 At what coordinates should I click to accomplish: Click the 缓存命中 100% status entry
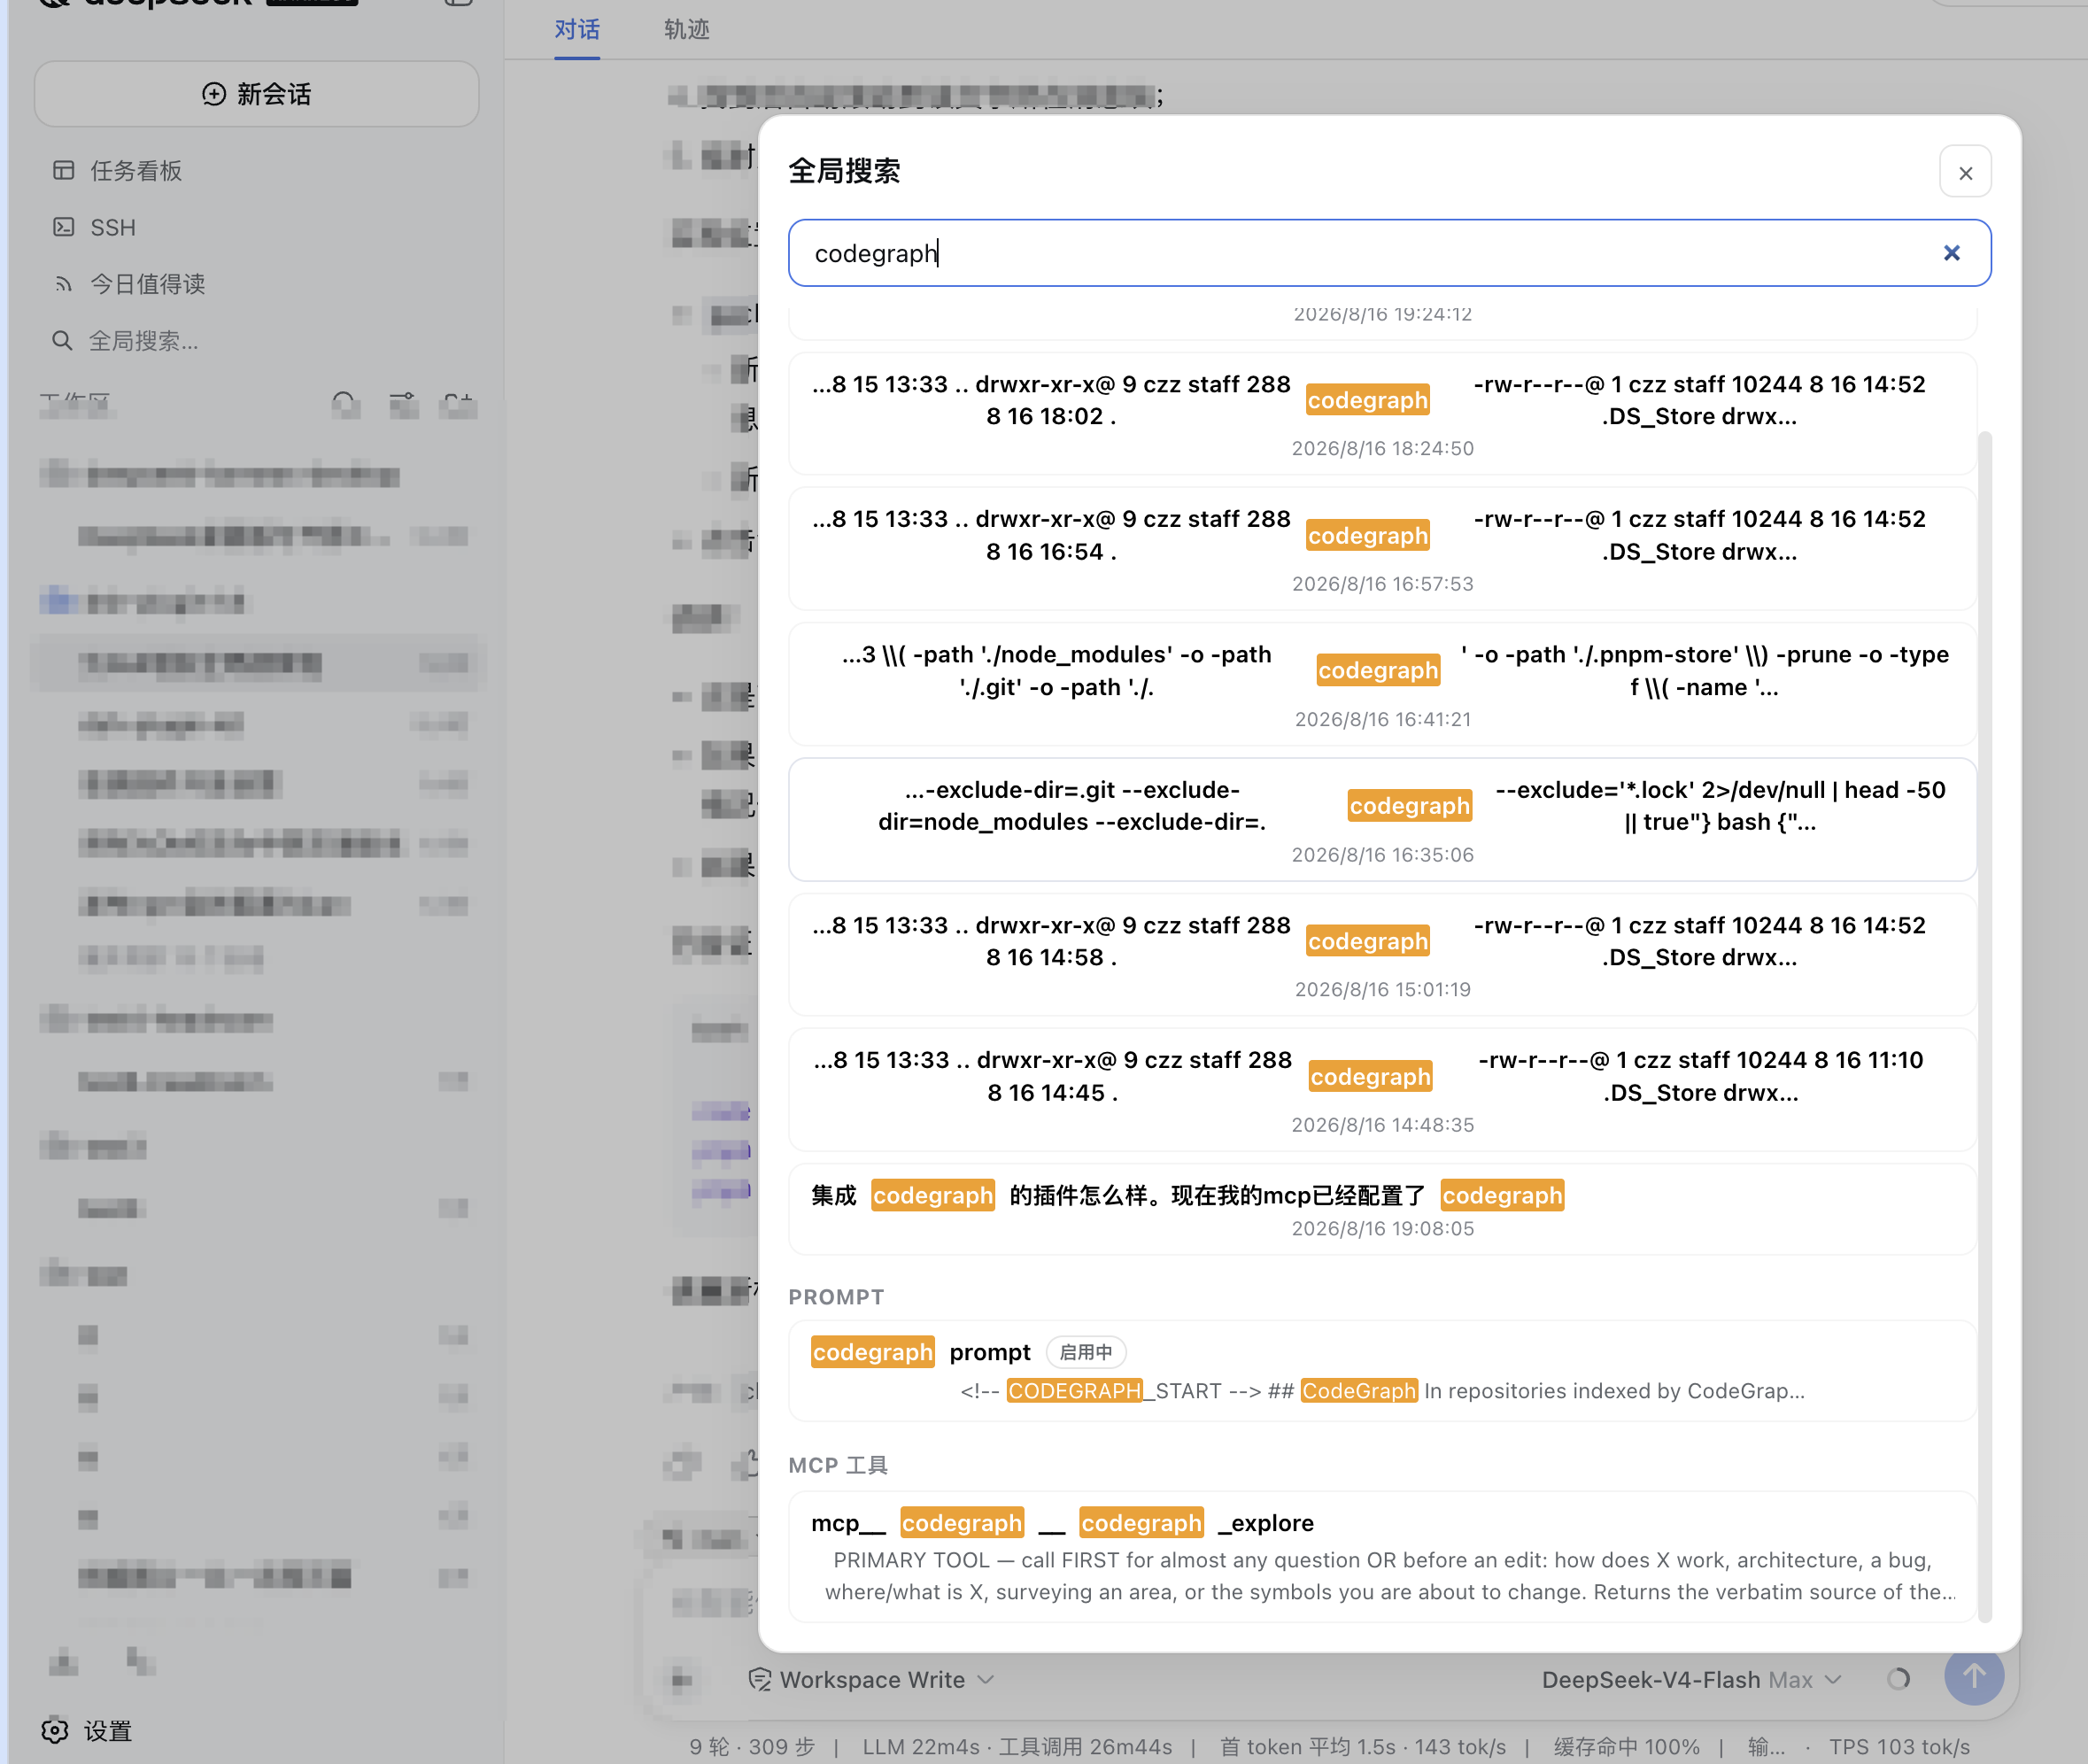tap(1626, 1746)
